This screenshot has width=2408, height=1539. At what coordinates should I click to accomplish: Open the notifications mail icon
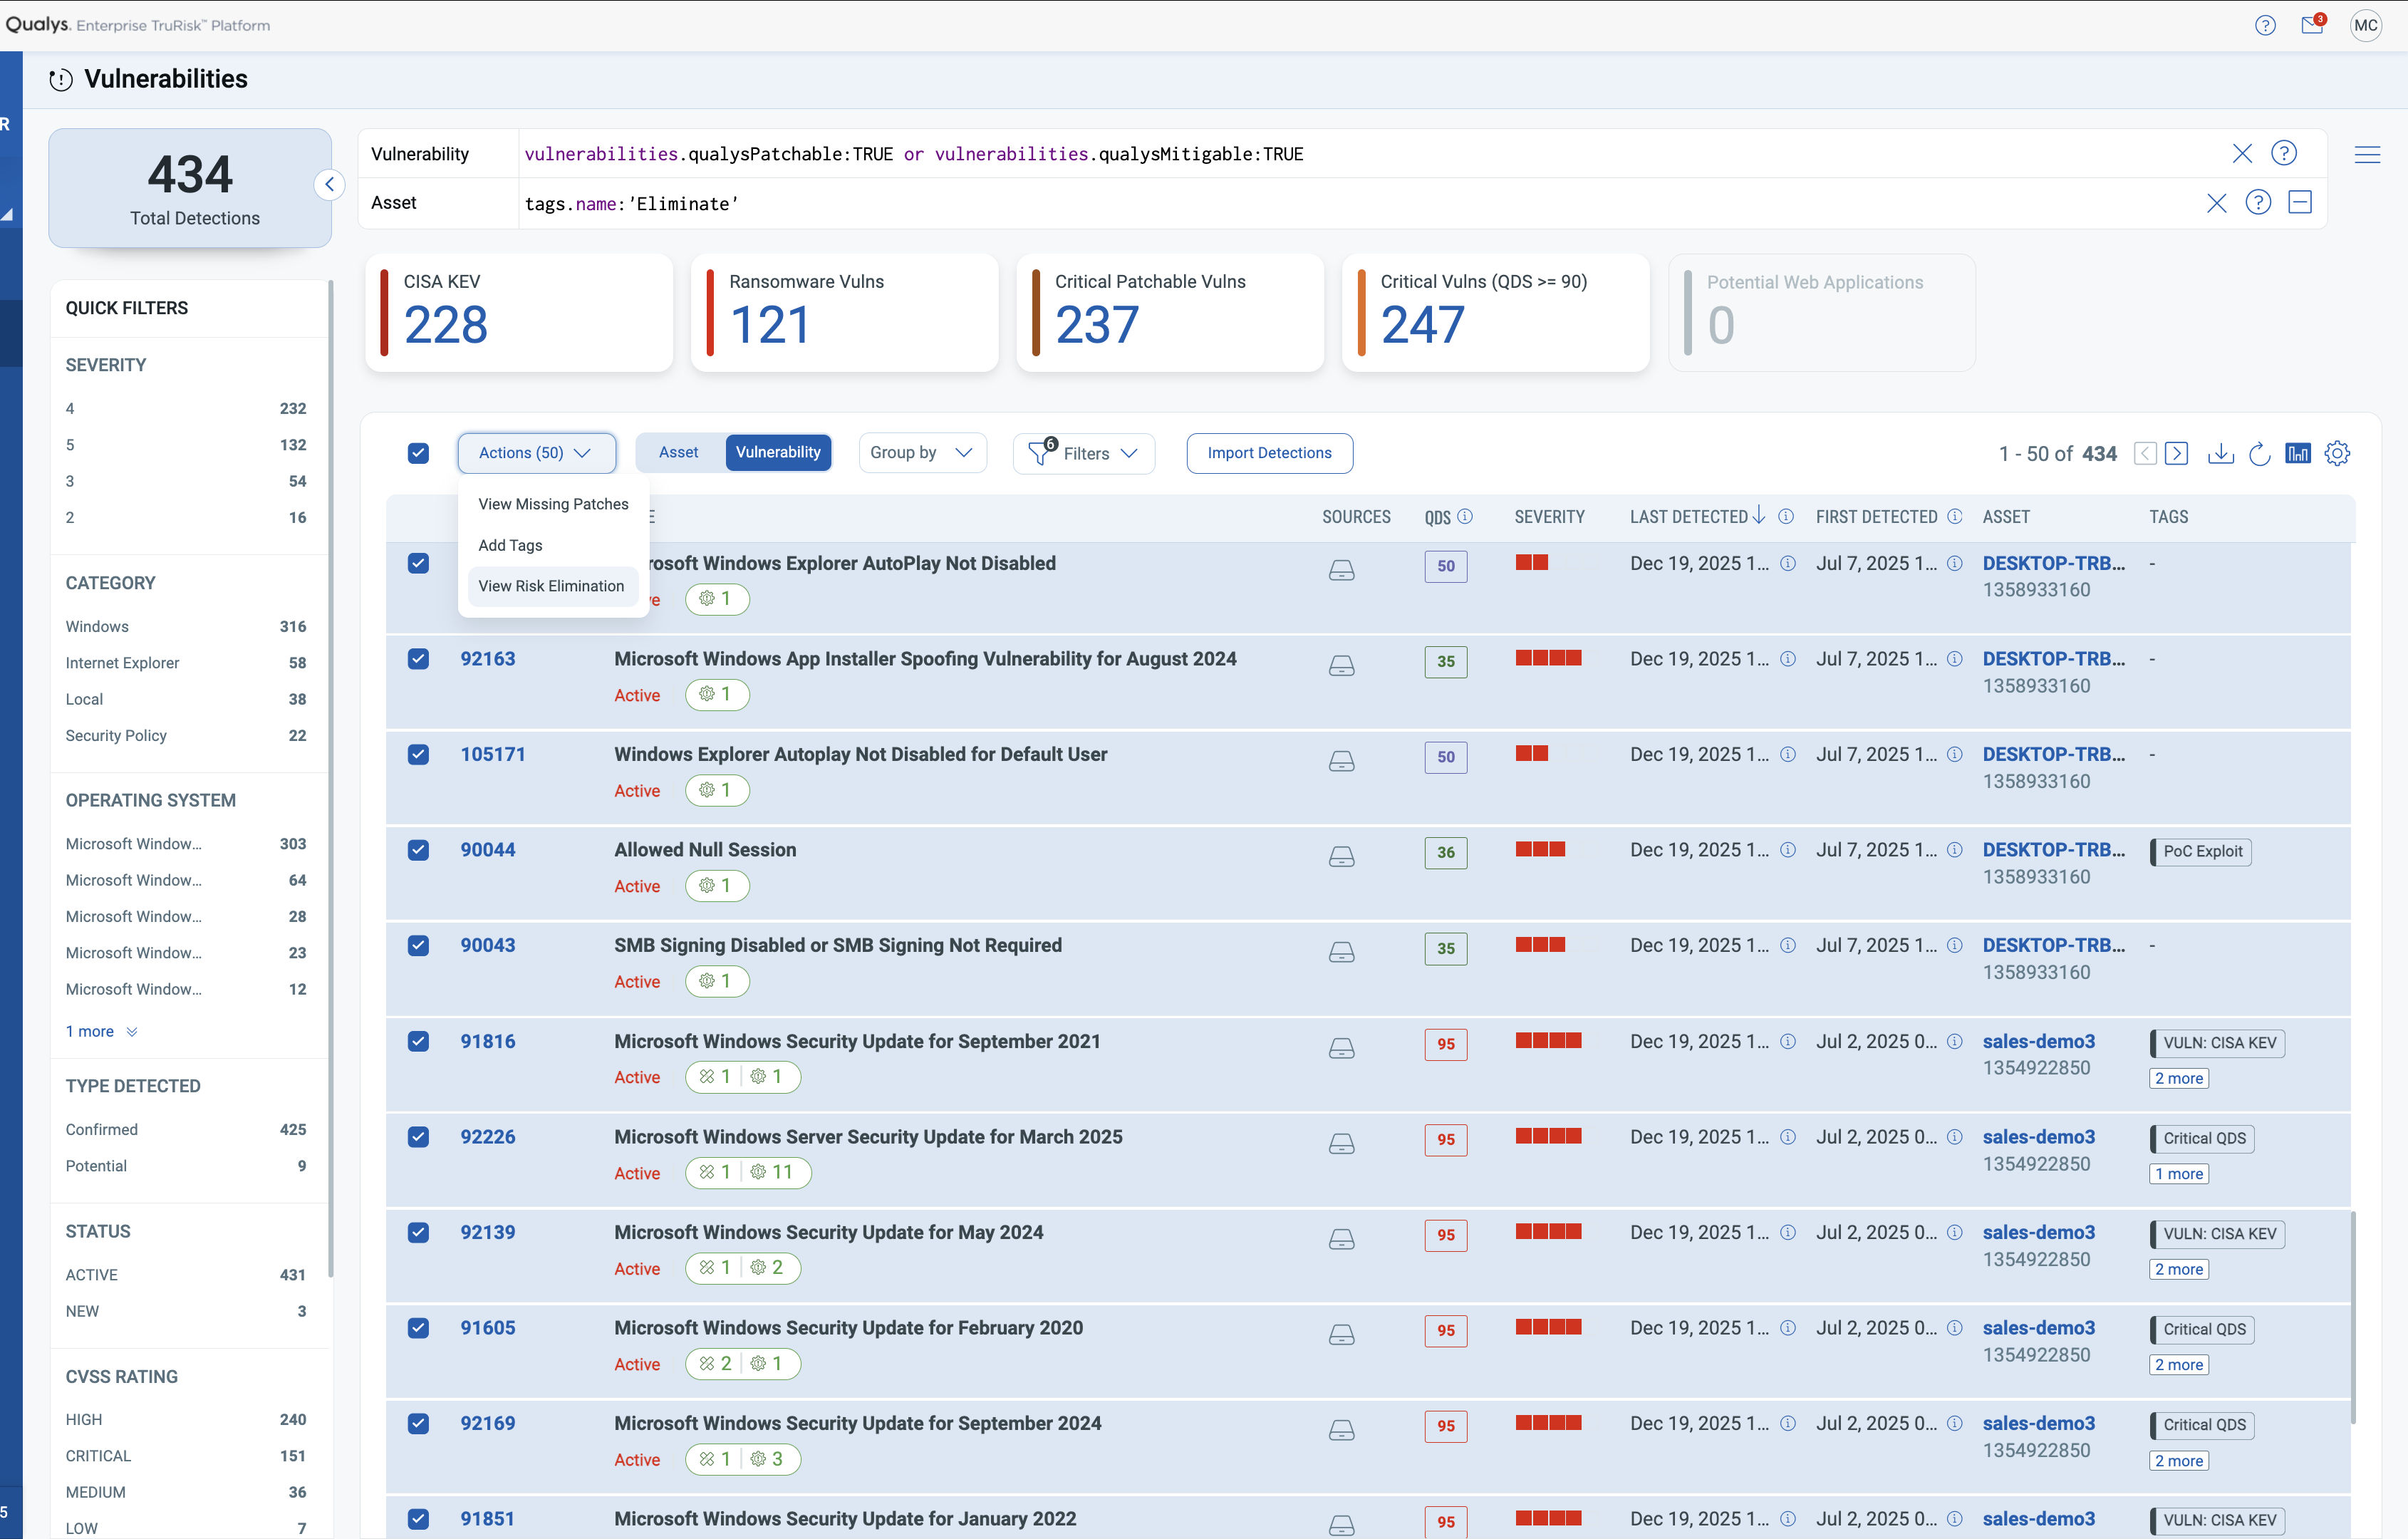click(x=2312, y=25)
